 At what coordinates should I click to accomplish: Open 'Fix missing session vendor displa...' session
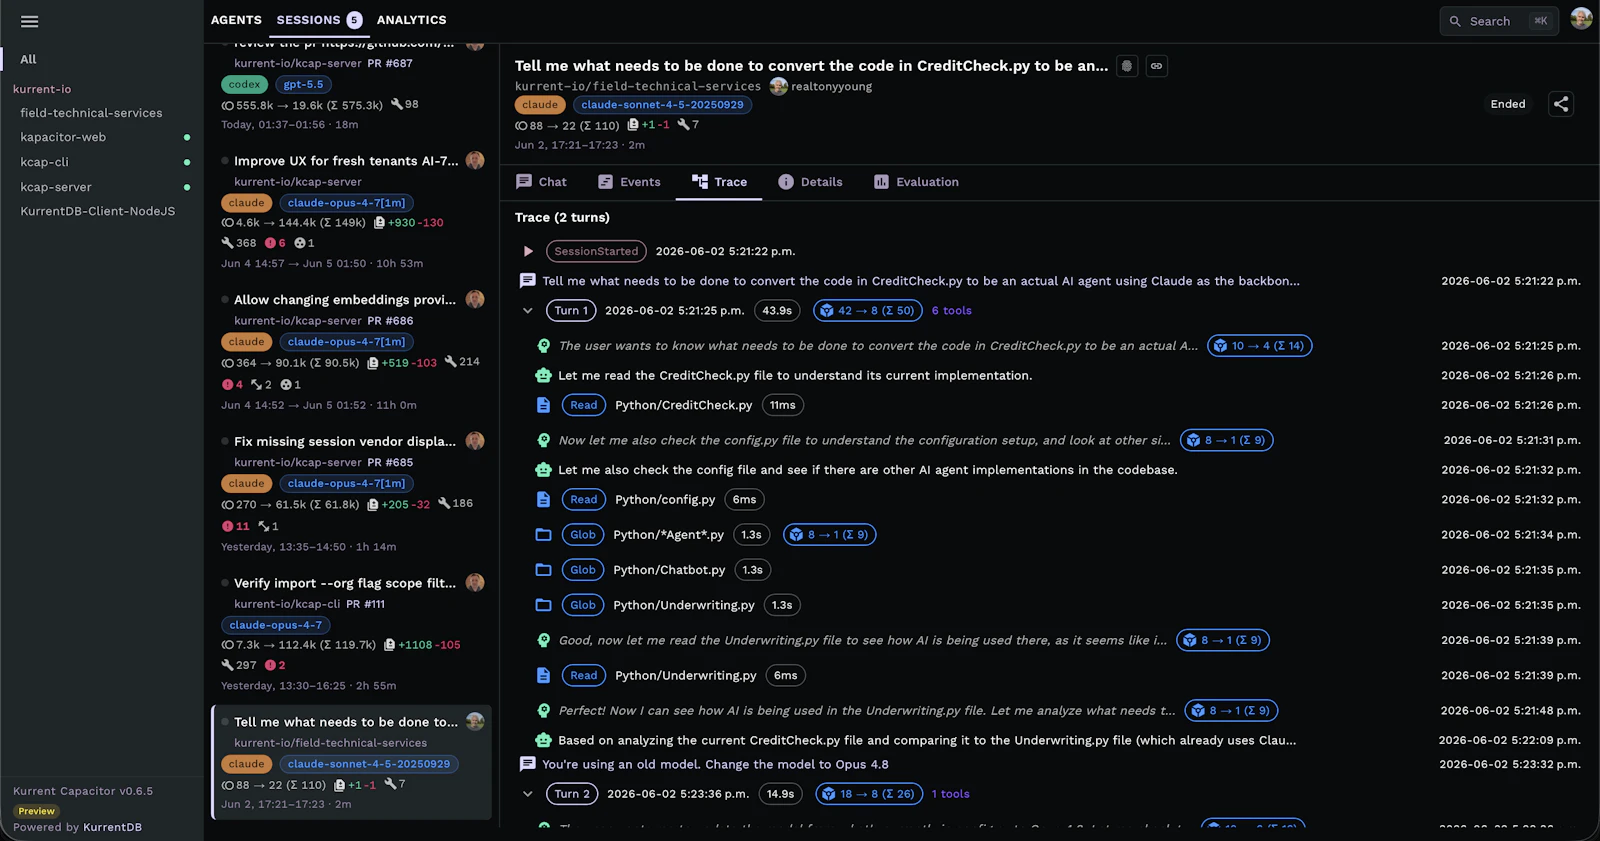pyautogui.click(x=345, y=441)
